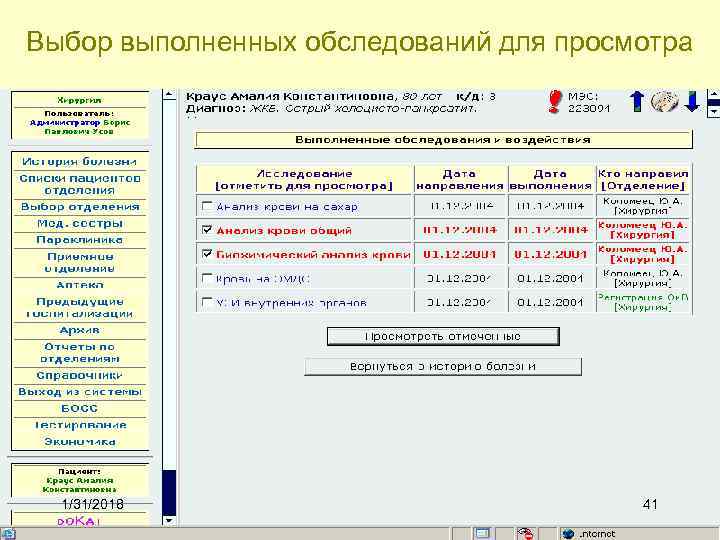
Task: Click 'Вернуться в историю болезни' button
Action: click(443, 366)
